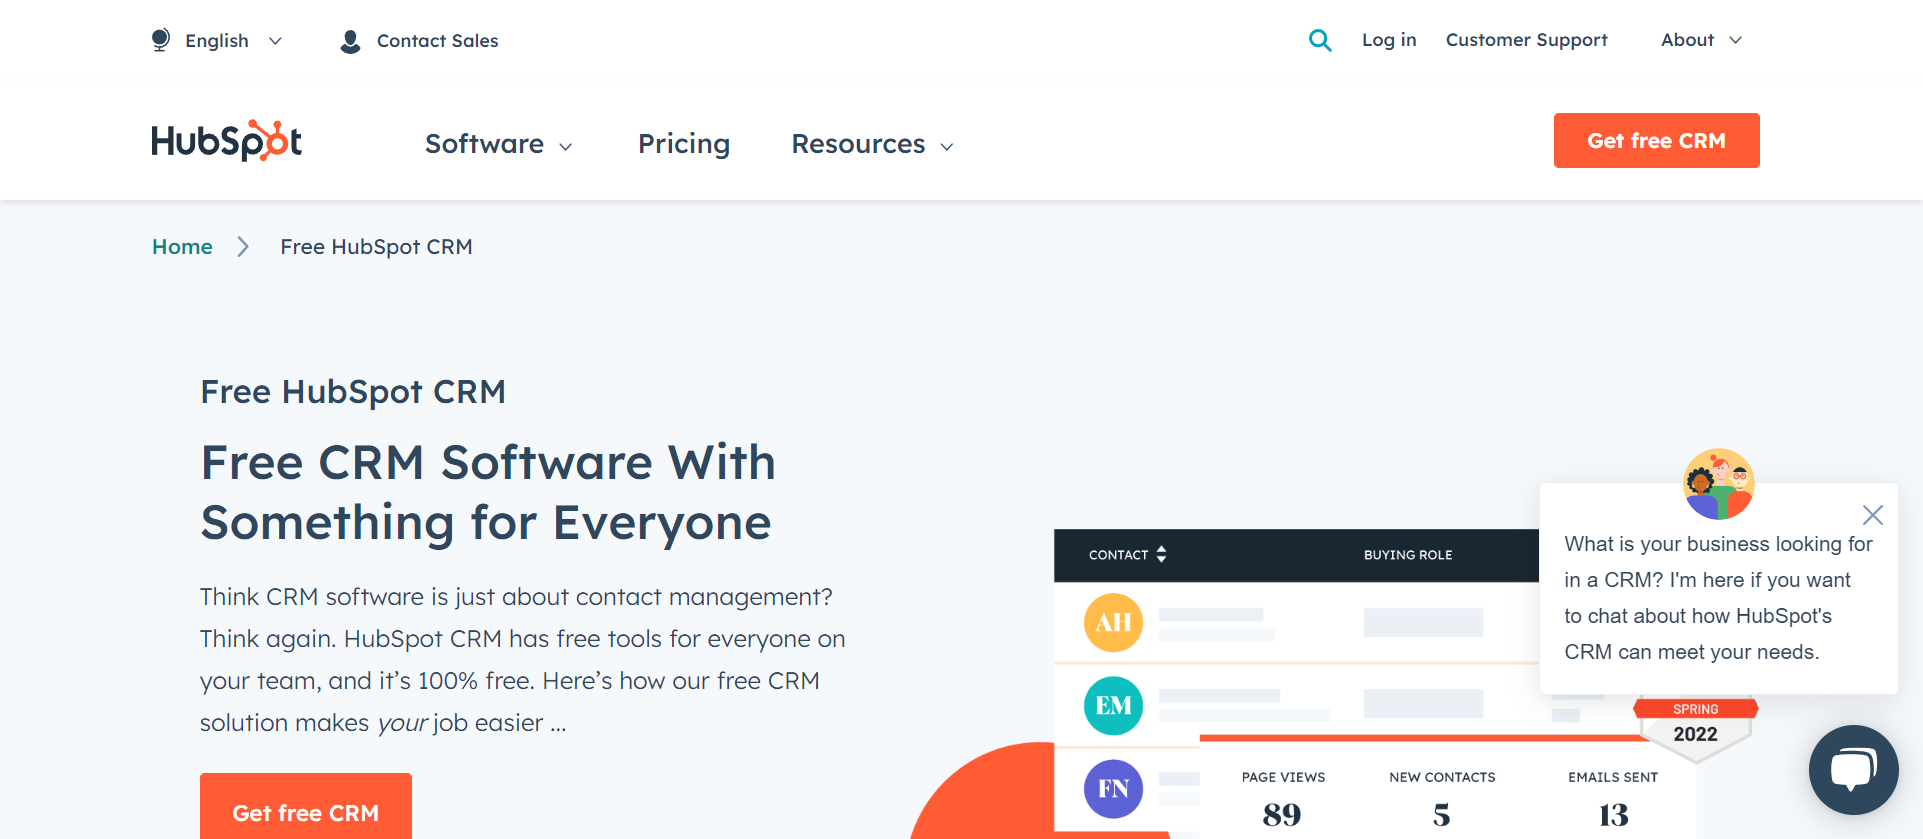Select the FN contact avatar
The image size is (1923, 839).
pyautogui.click(x=1113, y=788)
